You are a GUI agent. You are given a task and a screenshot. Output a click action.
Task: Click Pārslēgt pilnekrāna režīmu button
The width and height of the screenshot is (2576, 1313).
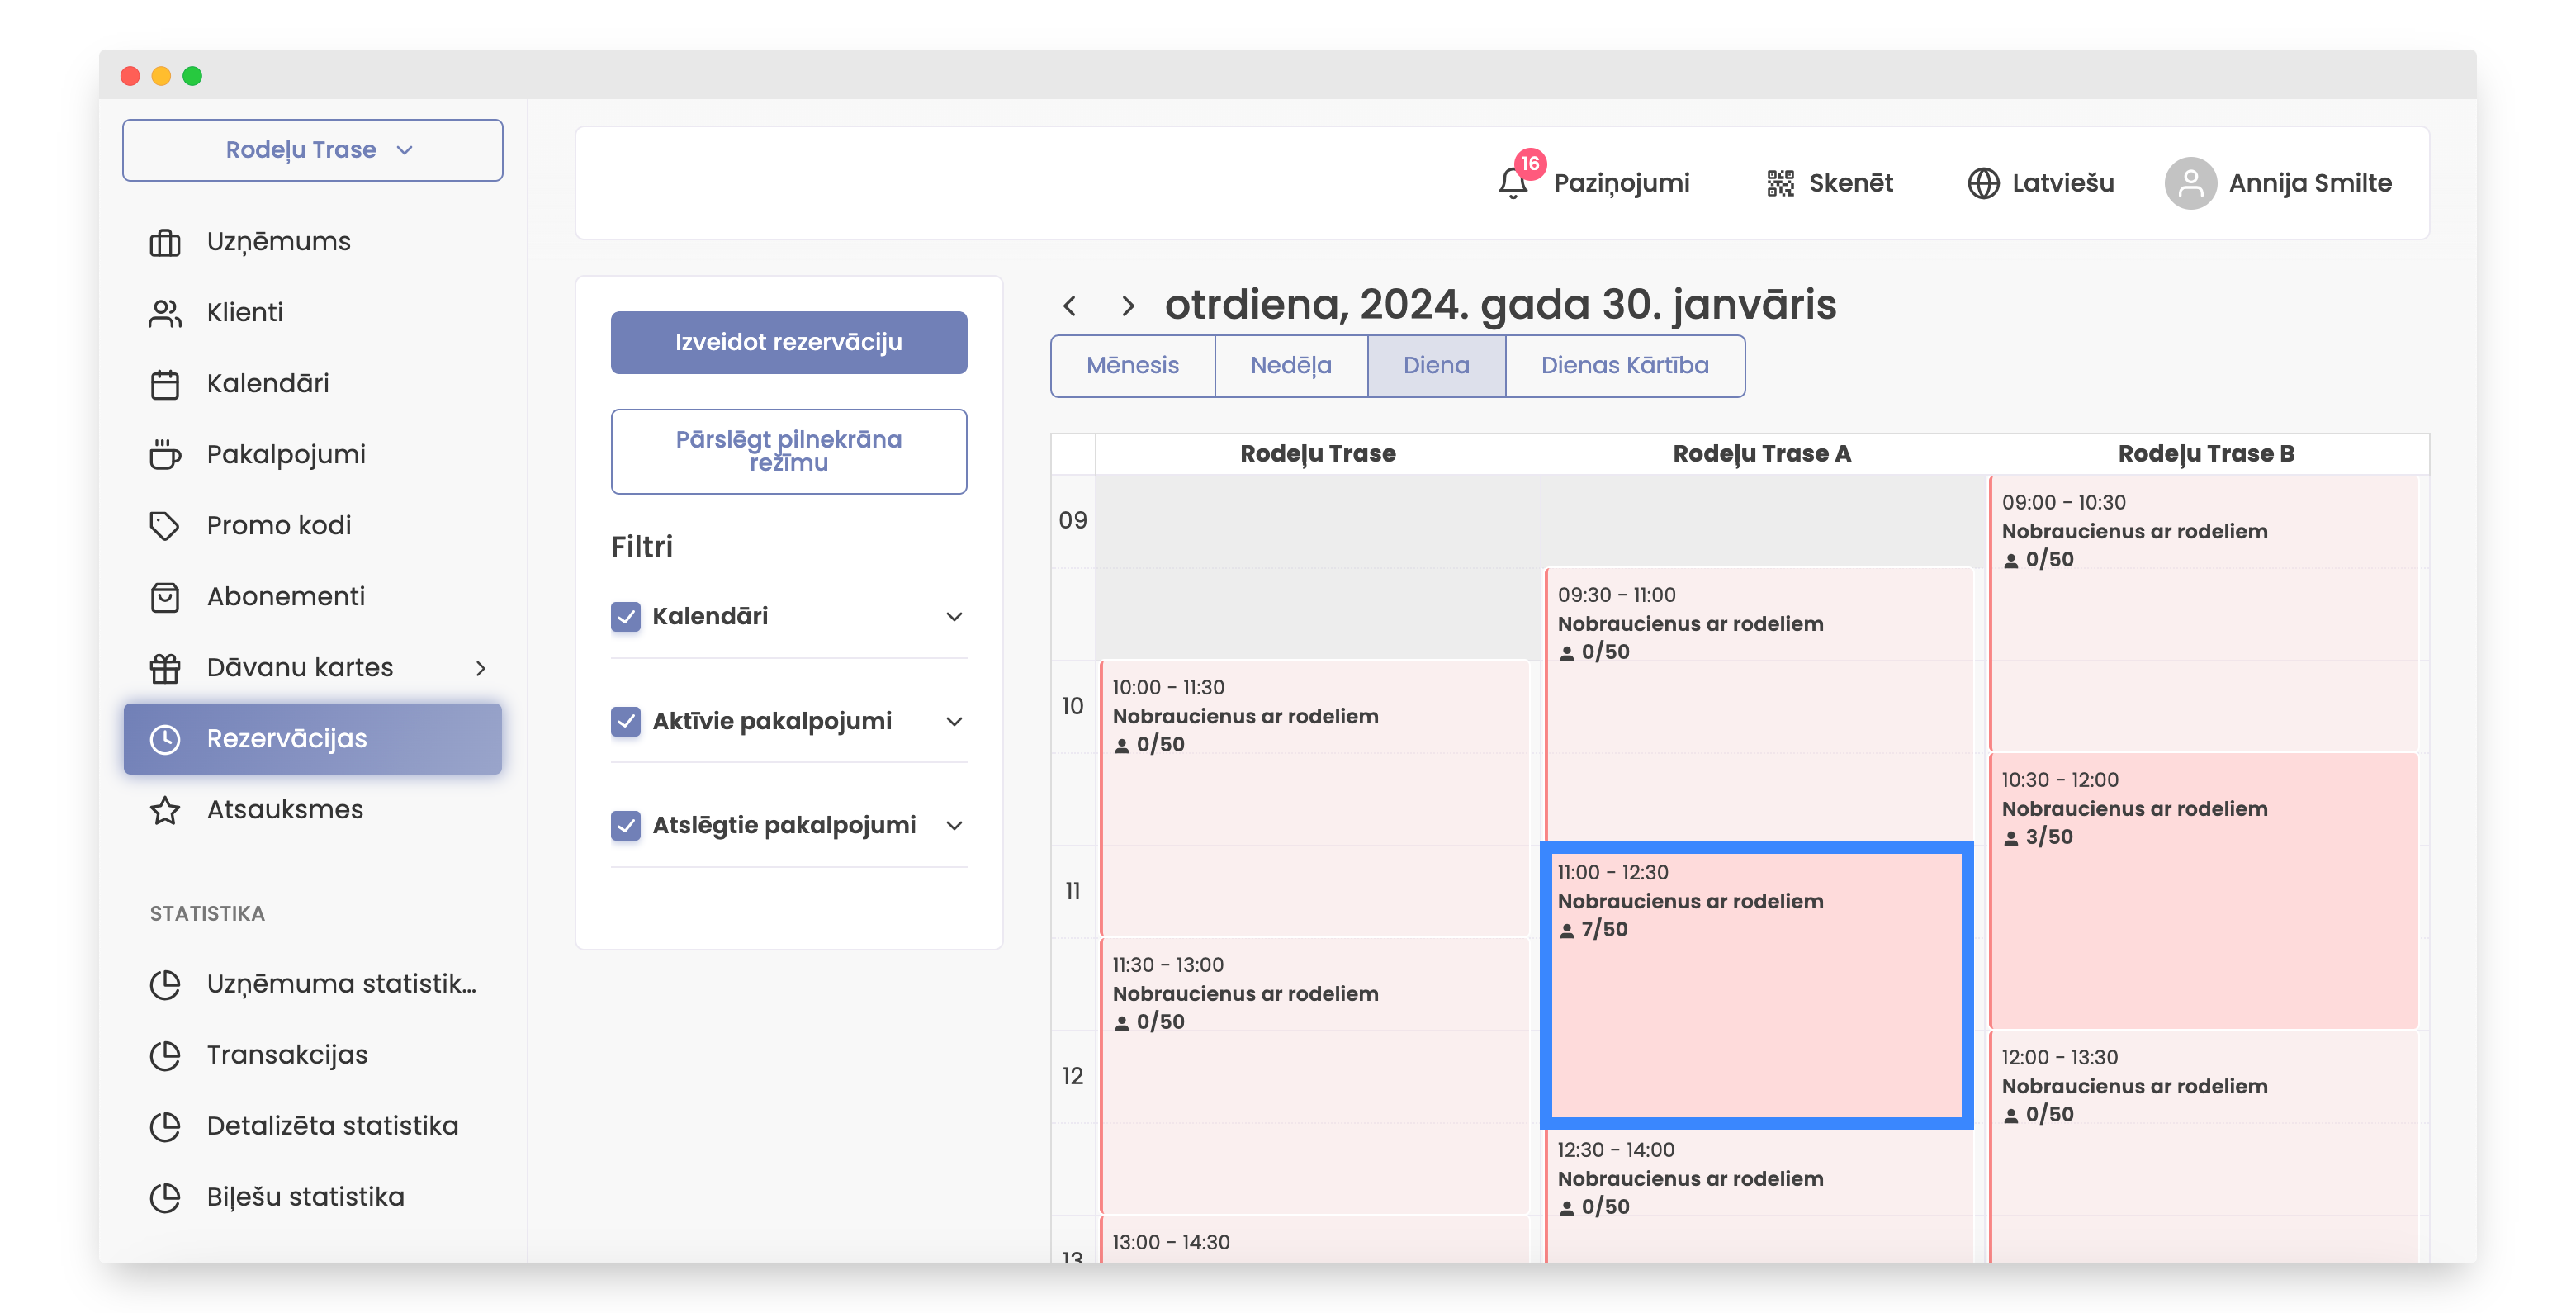(x=788, y=451)
